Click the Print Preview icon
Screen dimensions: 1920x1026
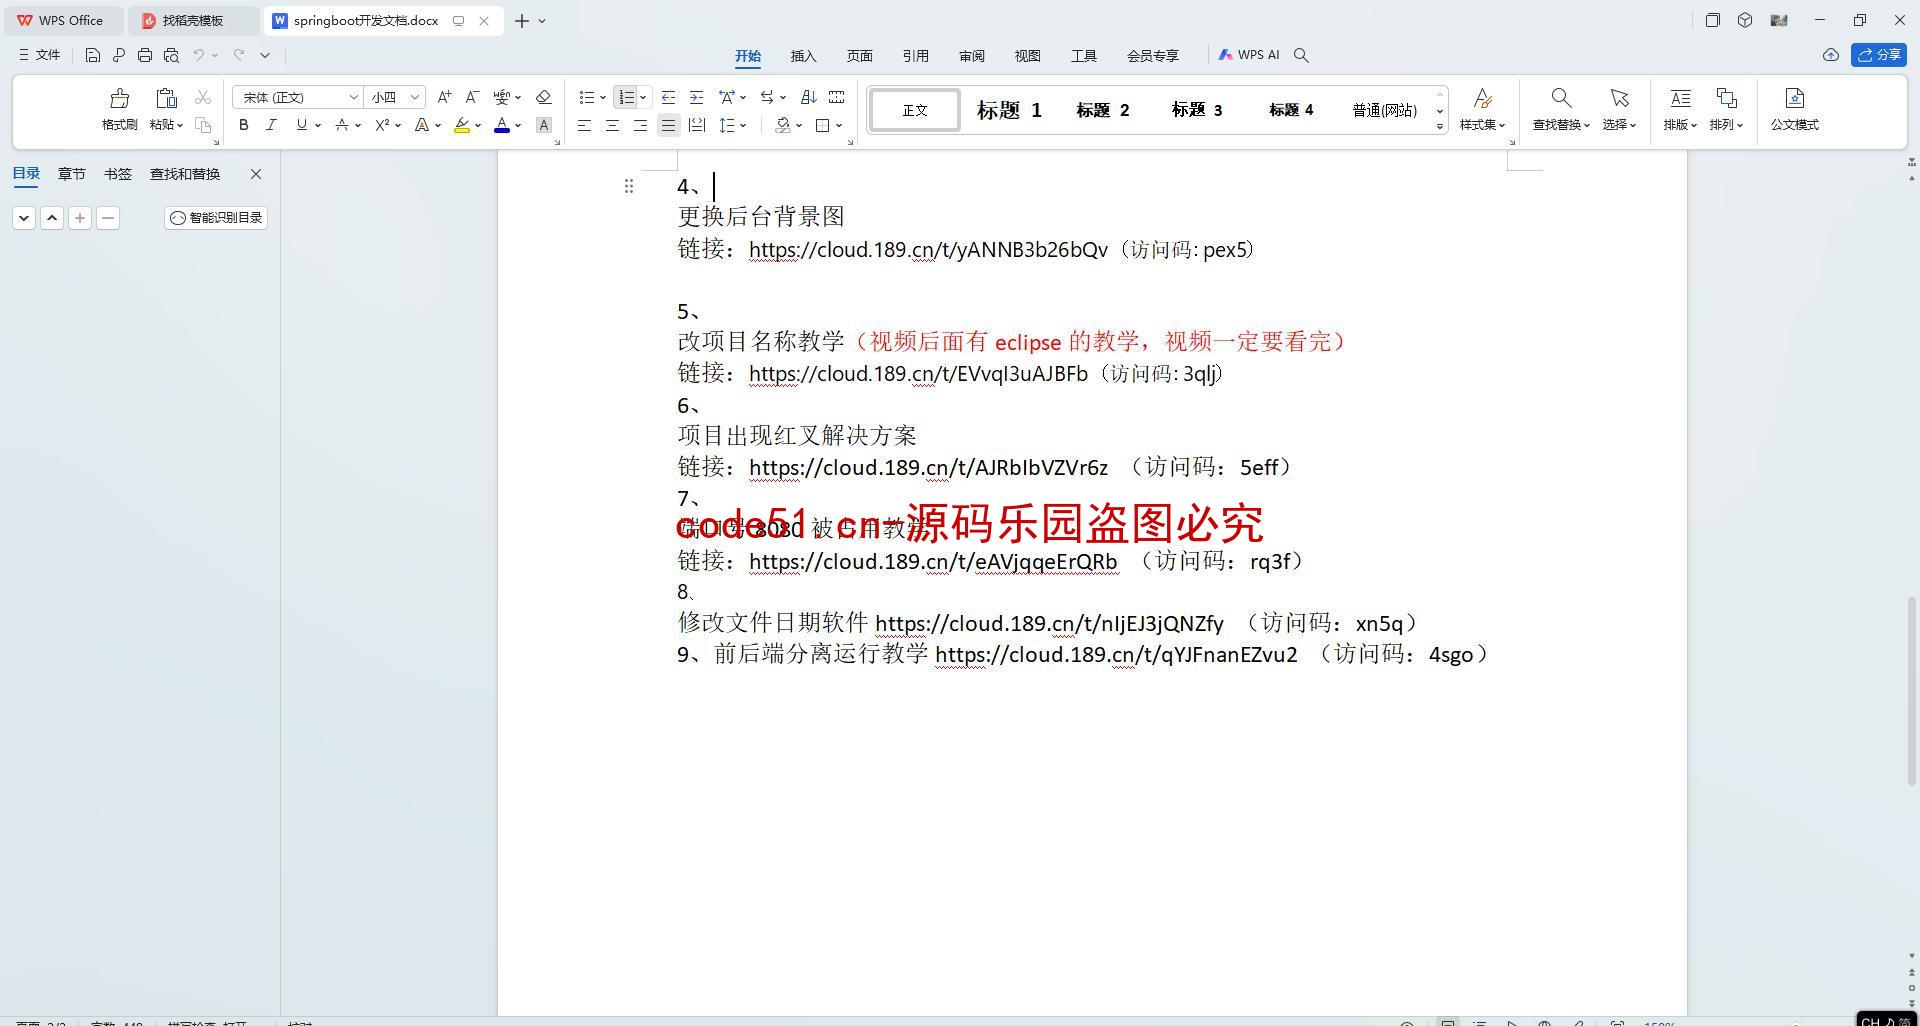(x=171, y=55)
